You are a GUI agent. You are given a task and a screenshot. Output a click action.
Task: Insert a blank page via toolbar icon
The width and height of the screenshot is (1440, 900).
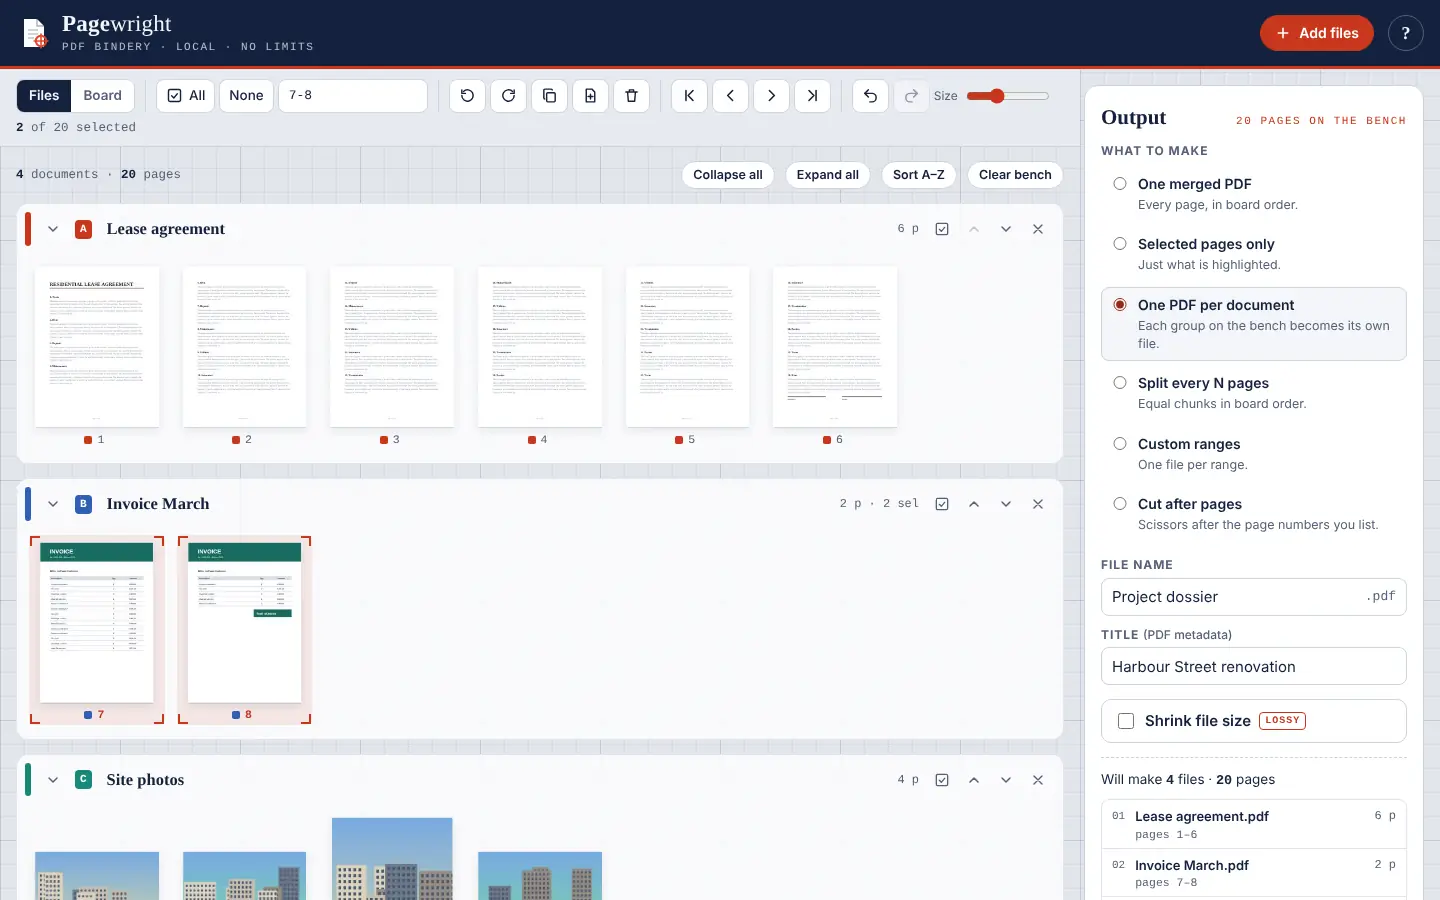click(x=590, y=96)
